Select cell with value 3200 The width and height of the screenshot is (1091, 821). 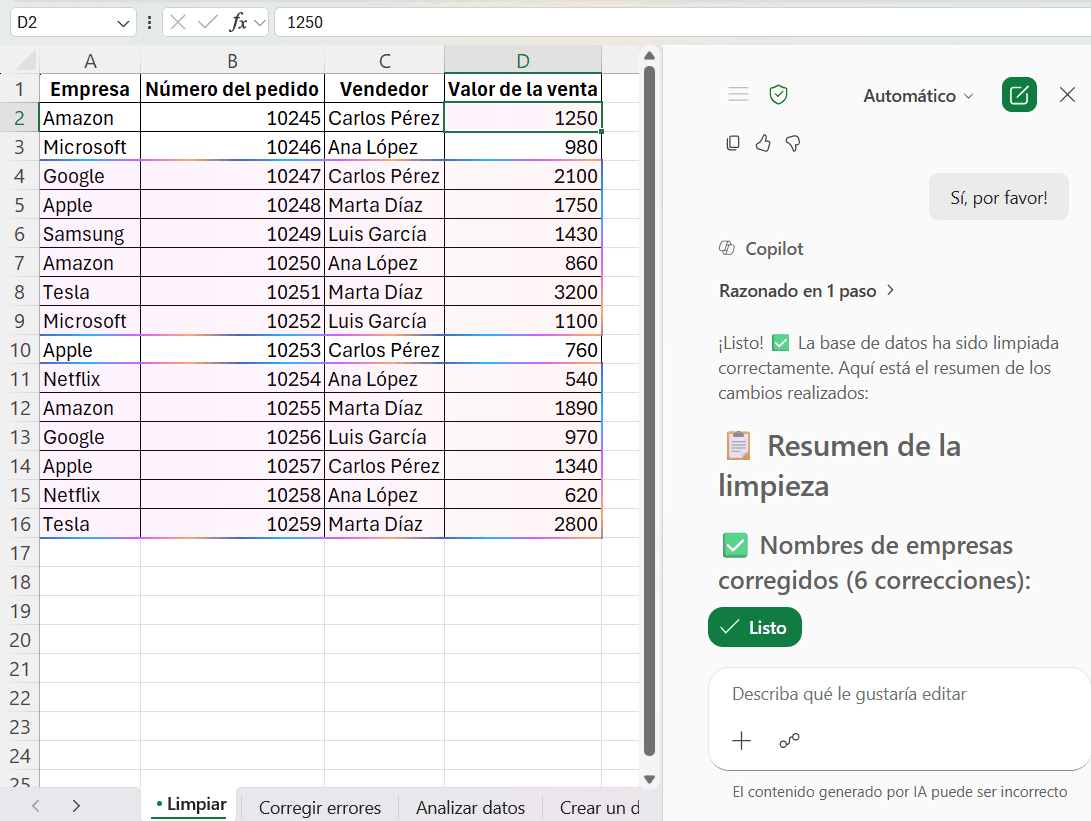coord(523,292)
